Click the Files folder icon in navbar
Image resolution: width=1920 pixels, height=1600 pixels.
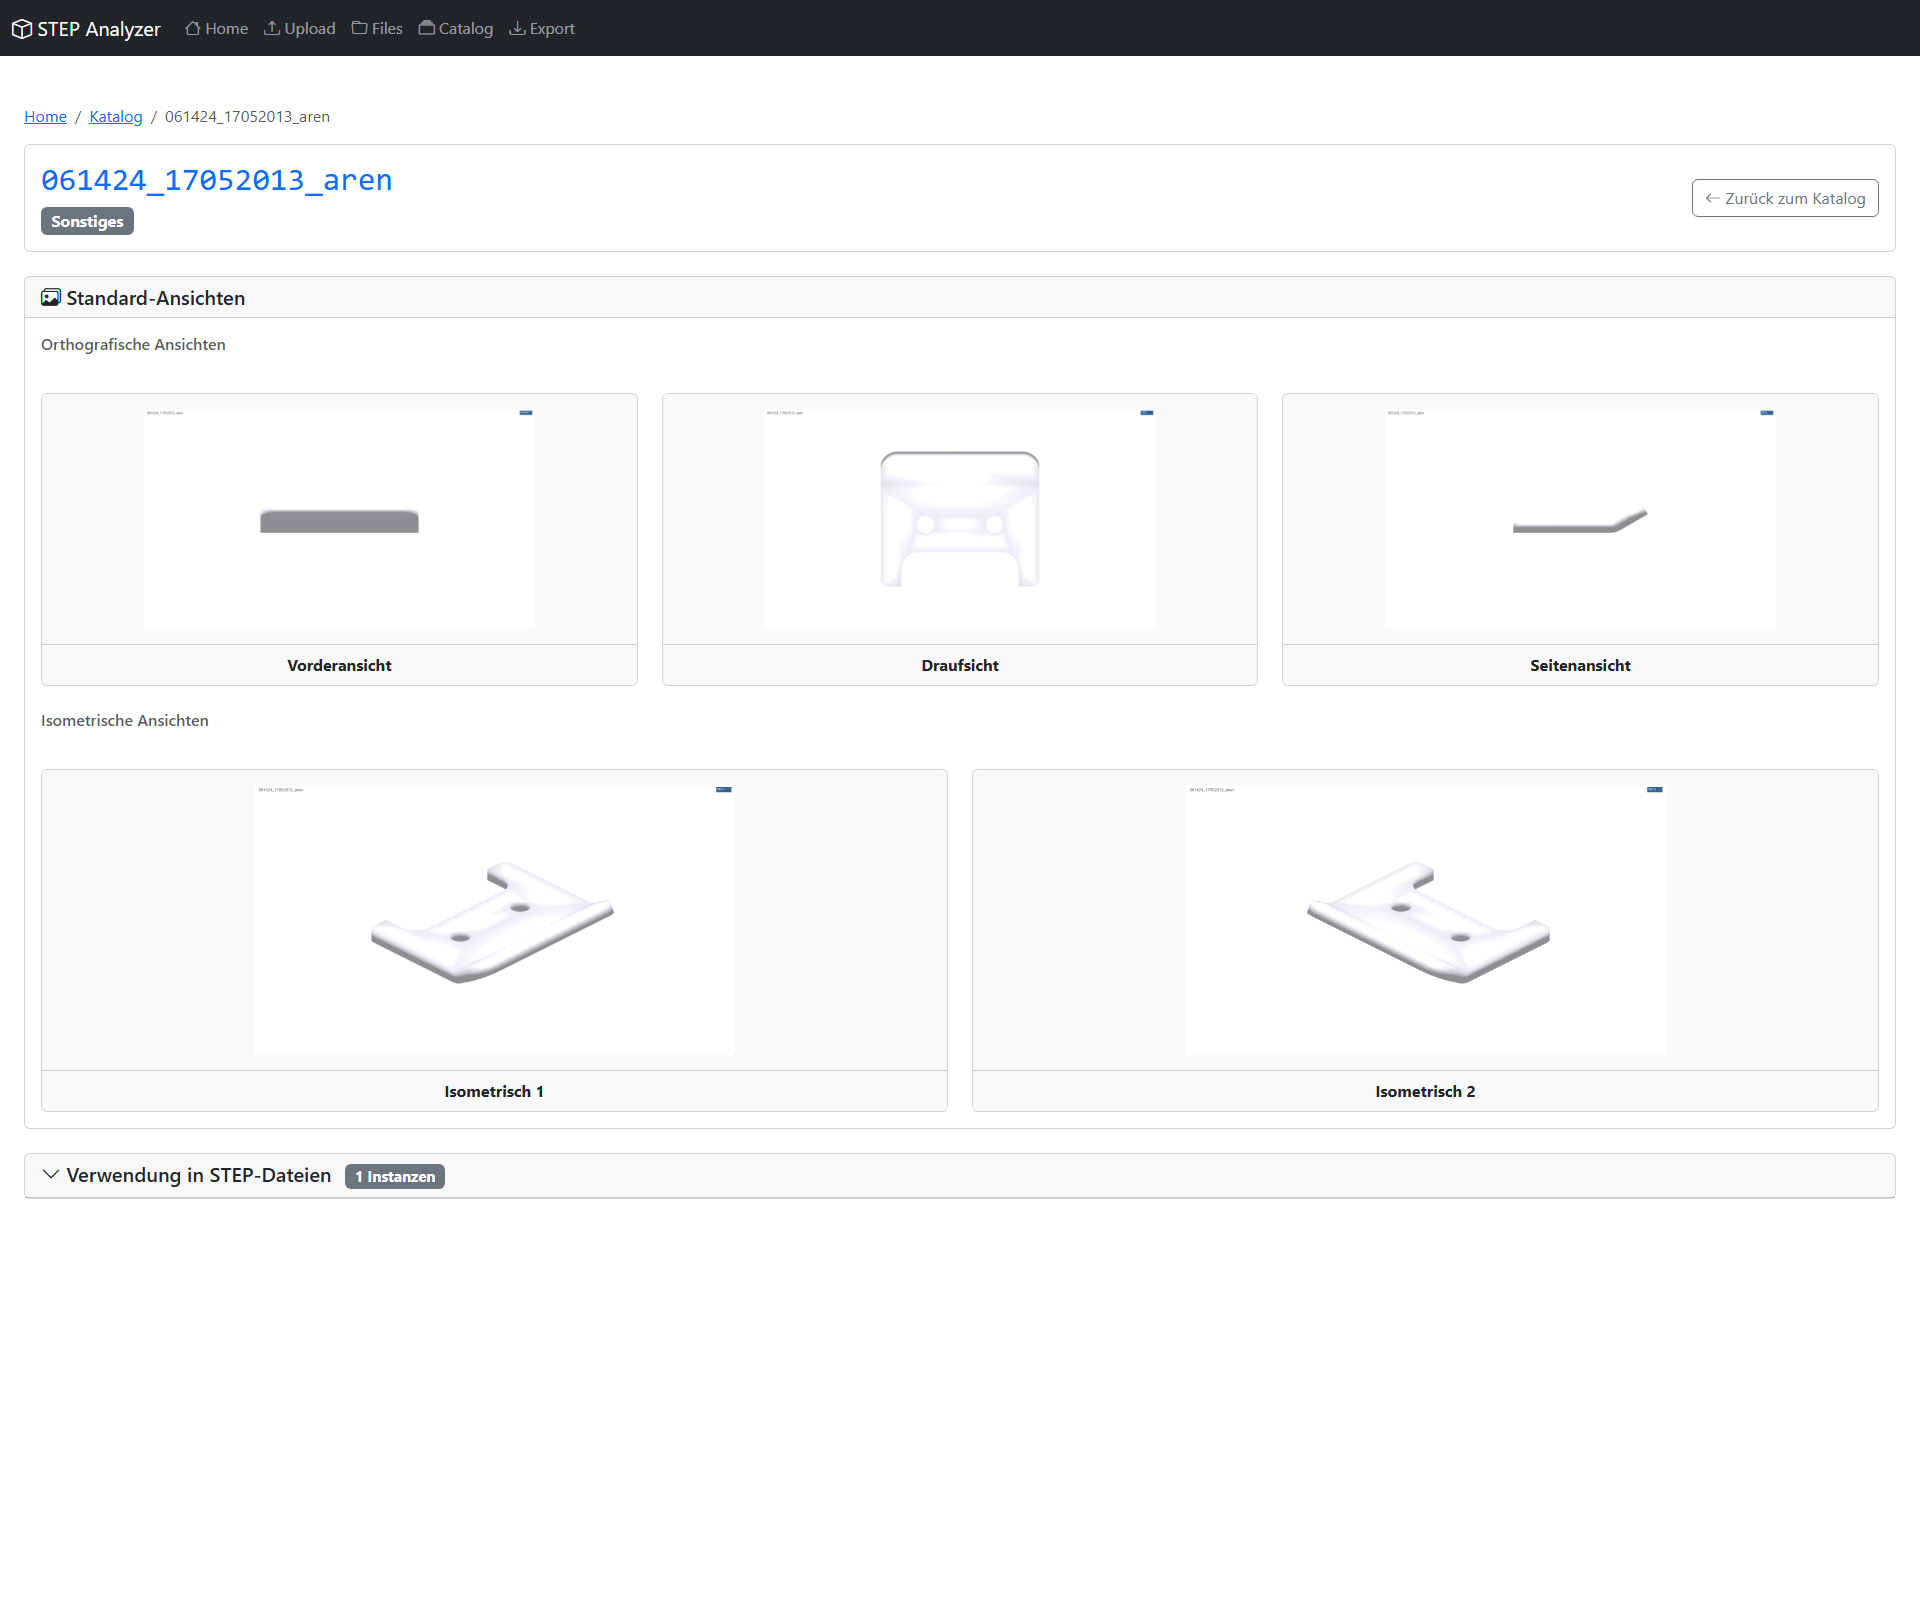359,28
